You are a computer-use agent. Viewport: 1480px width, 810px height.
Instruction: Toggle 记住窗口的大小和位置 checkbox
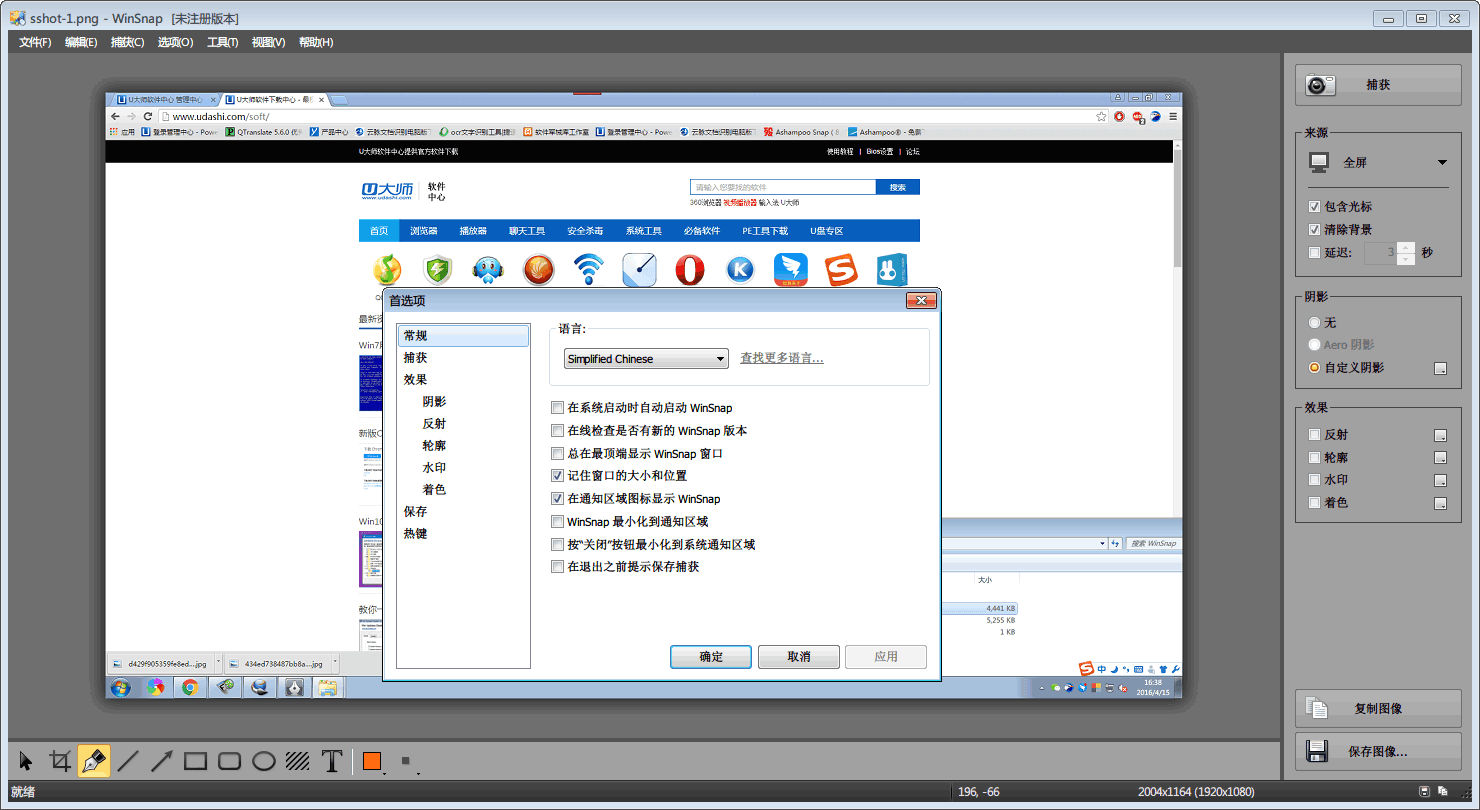[558, 476]
